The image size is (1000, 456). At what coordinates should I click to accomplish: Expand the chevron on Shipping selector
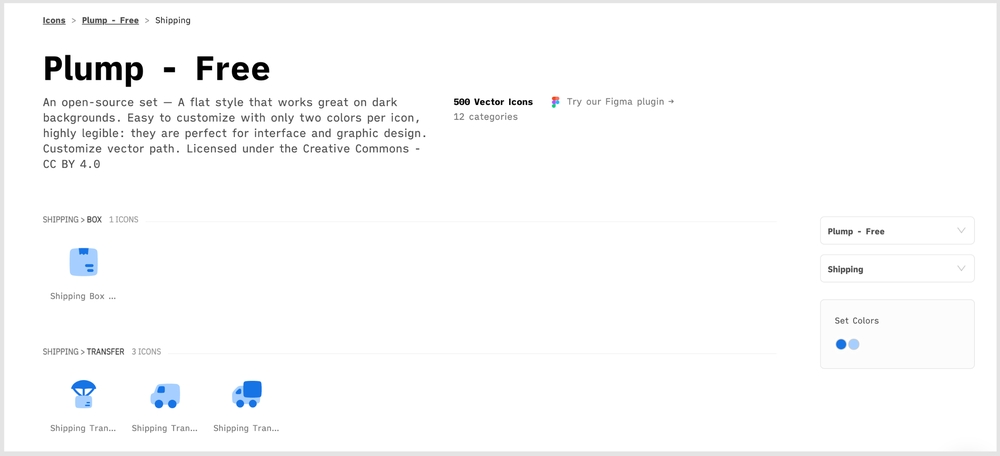click(x=961, y=268)
